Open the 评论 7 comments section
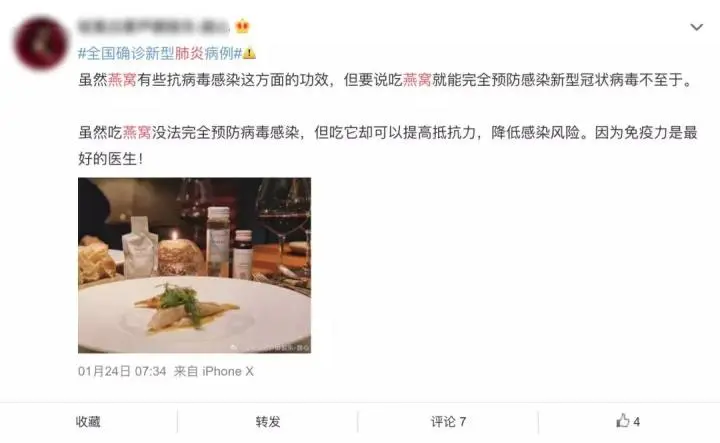The image size is (720, 443). (x=448, y=421)
